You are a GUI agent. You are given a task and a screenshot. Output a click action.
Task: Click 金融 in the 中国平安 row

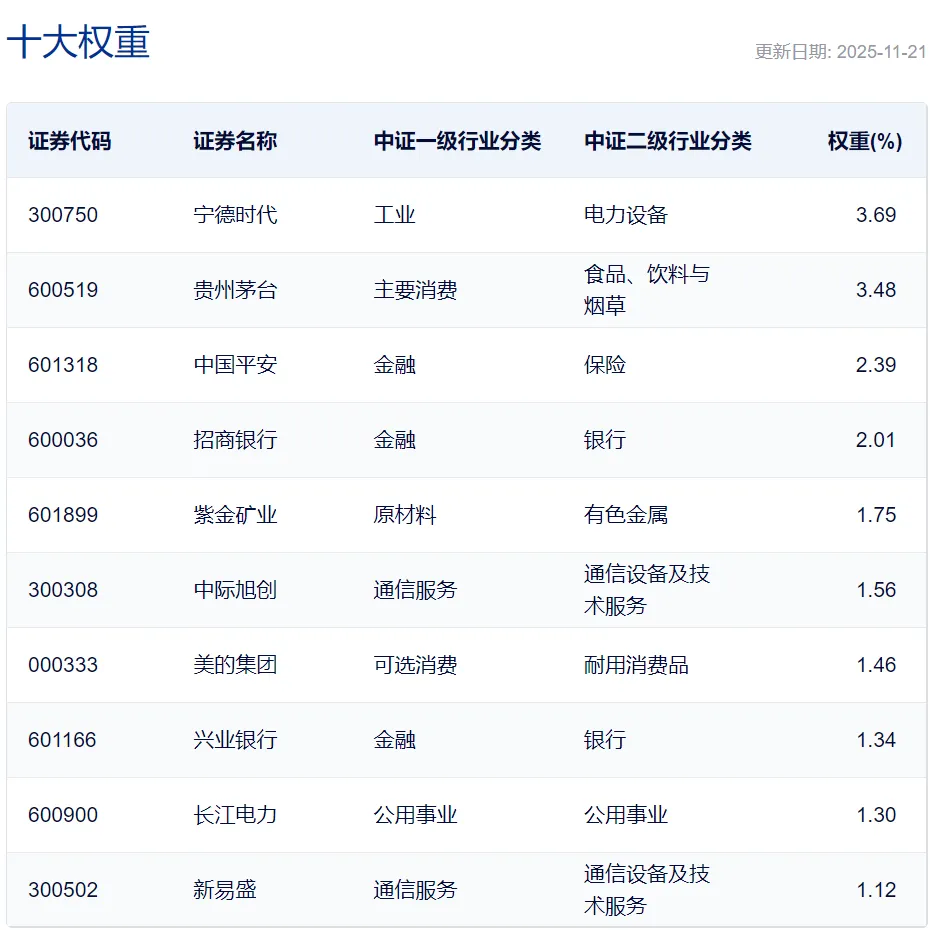coord(394,365)
